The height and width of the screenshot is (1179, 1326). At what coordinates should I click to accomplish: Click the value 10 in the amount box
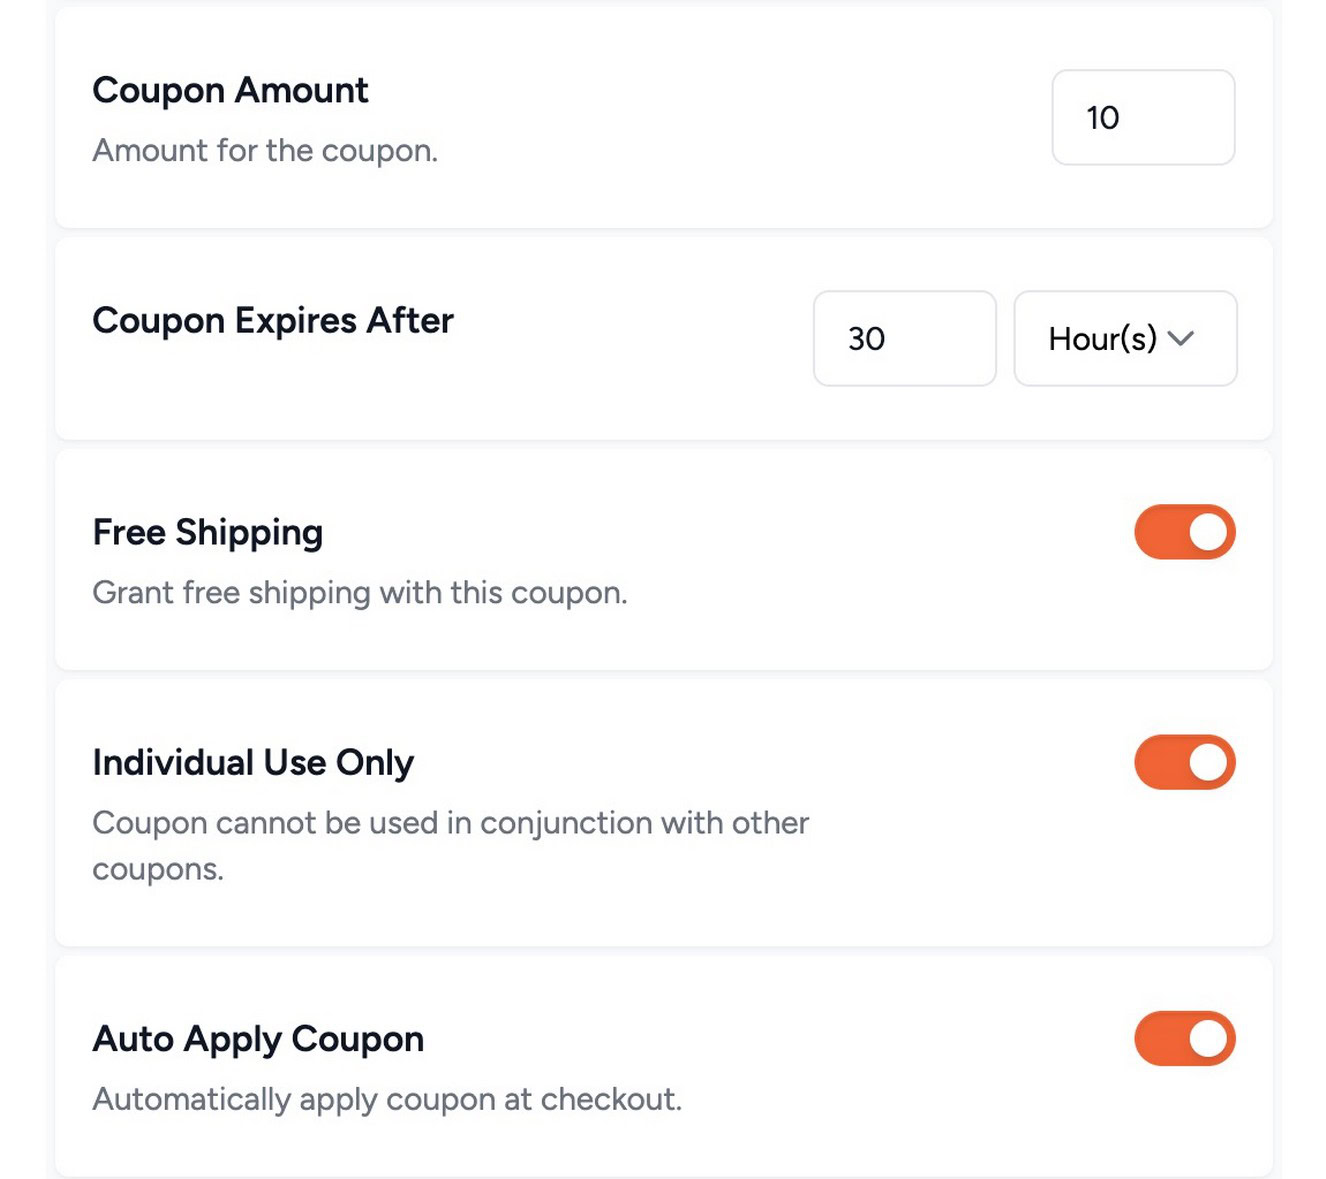[1104, 117]
